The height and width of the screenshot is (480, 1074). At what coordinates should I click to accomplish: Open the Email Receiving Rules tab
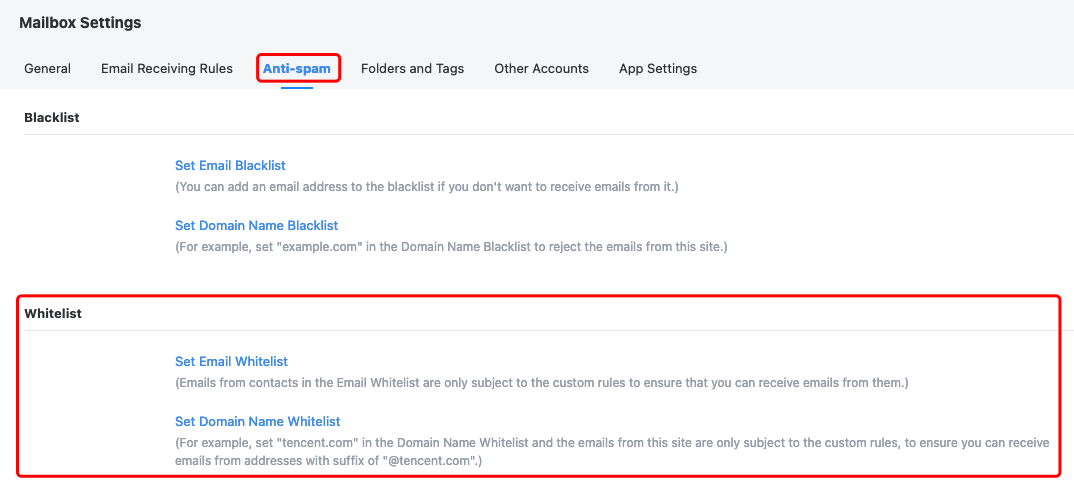(x=167, y=69)
